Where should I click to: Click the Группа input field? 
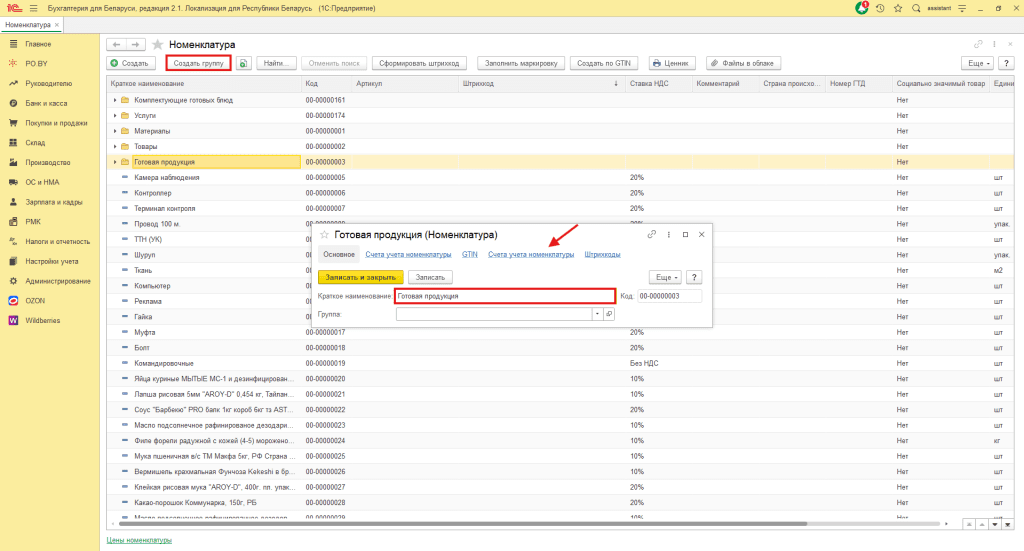[494, 314]
